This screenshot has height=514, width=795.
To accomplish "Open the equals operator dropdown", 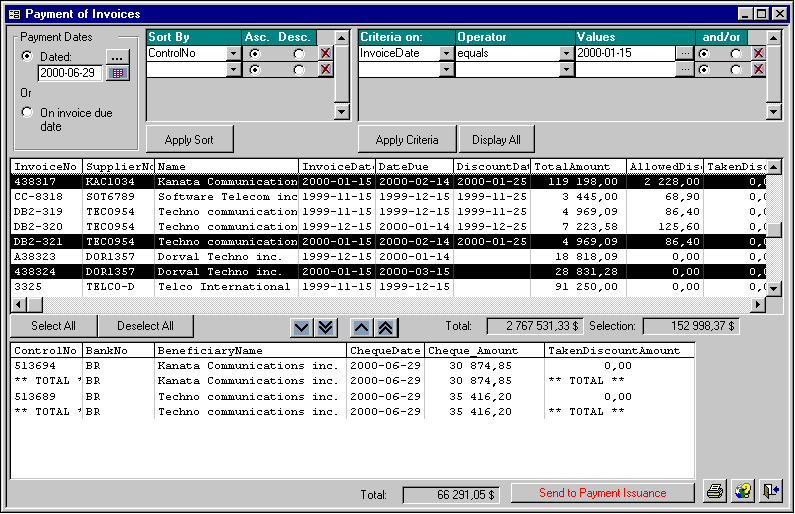I will point(566,53).
